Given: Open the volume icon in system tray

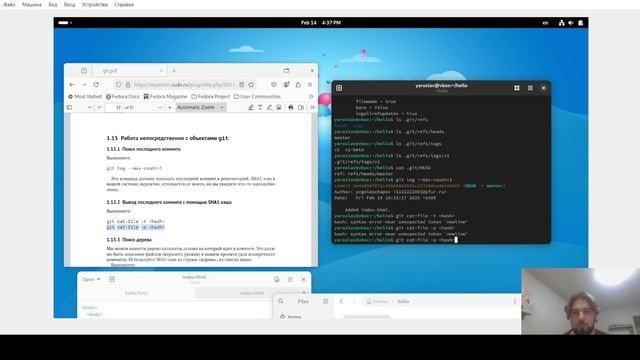Looking at the screenshot, I should pos(571,23).
